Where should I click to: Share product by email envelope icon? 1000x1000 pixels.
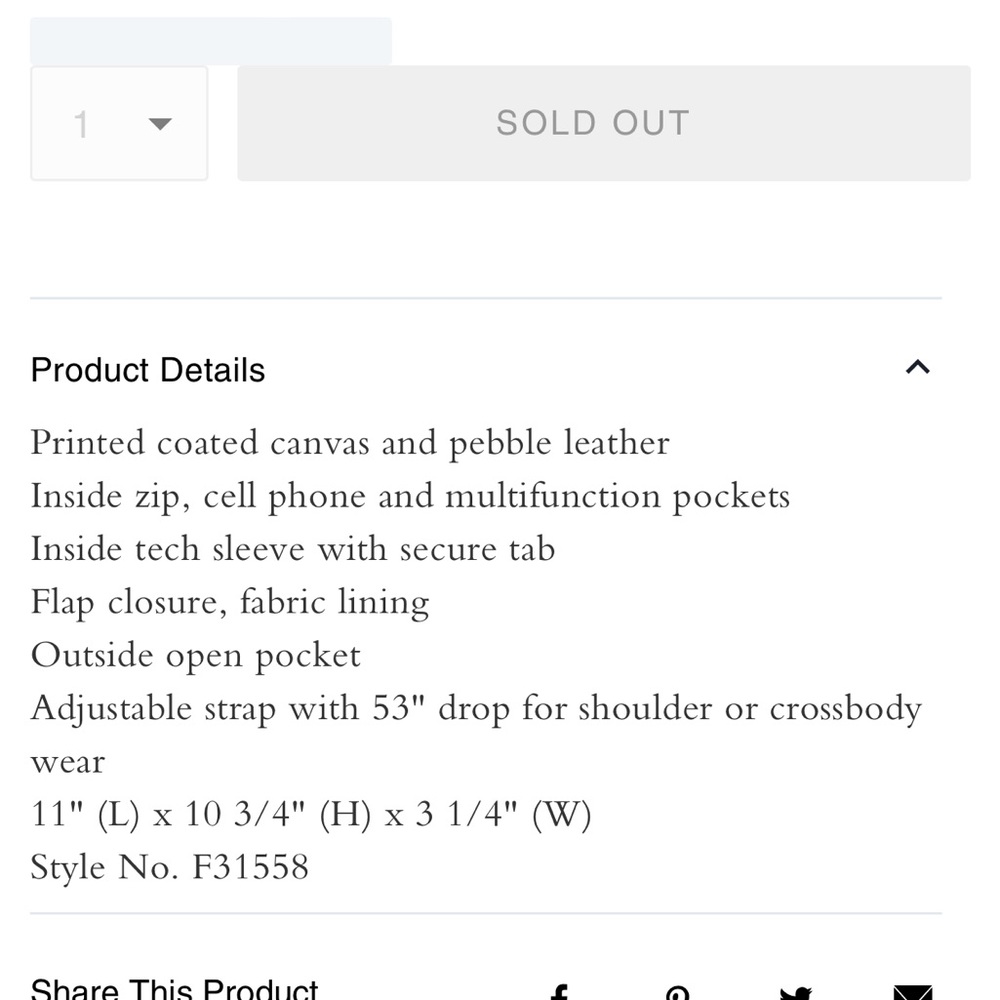tap(912, 994)
